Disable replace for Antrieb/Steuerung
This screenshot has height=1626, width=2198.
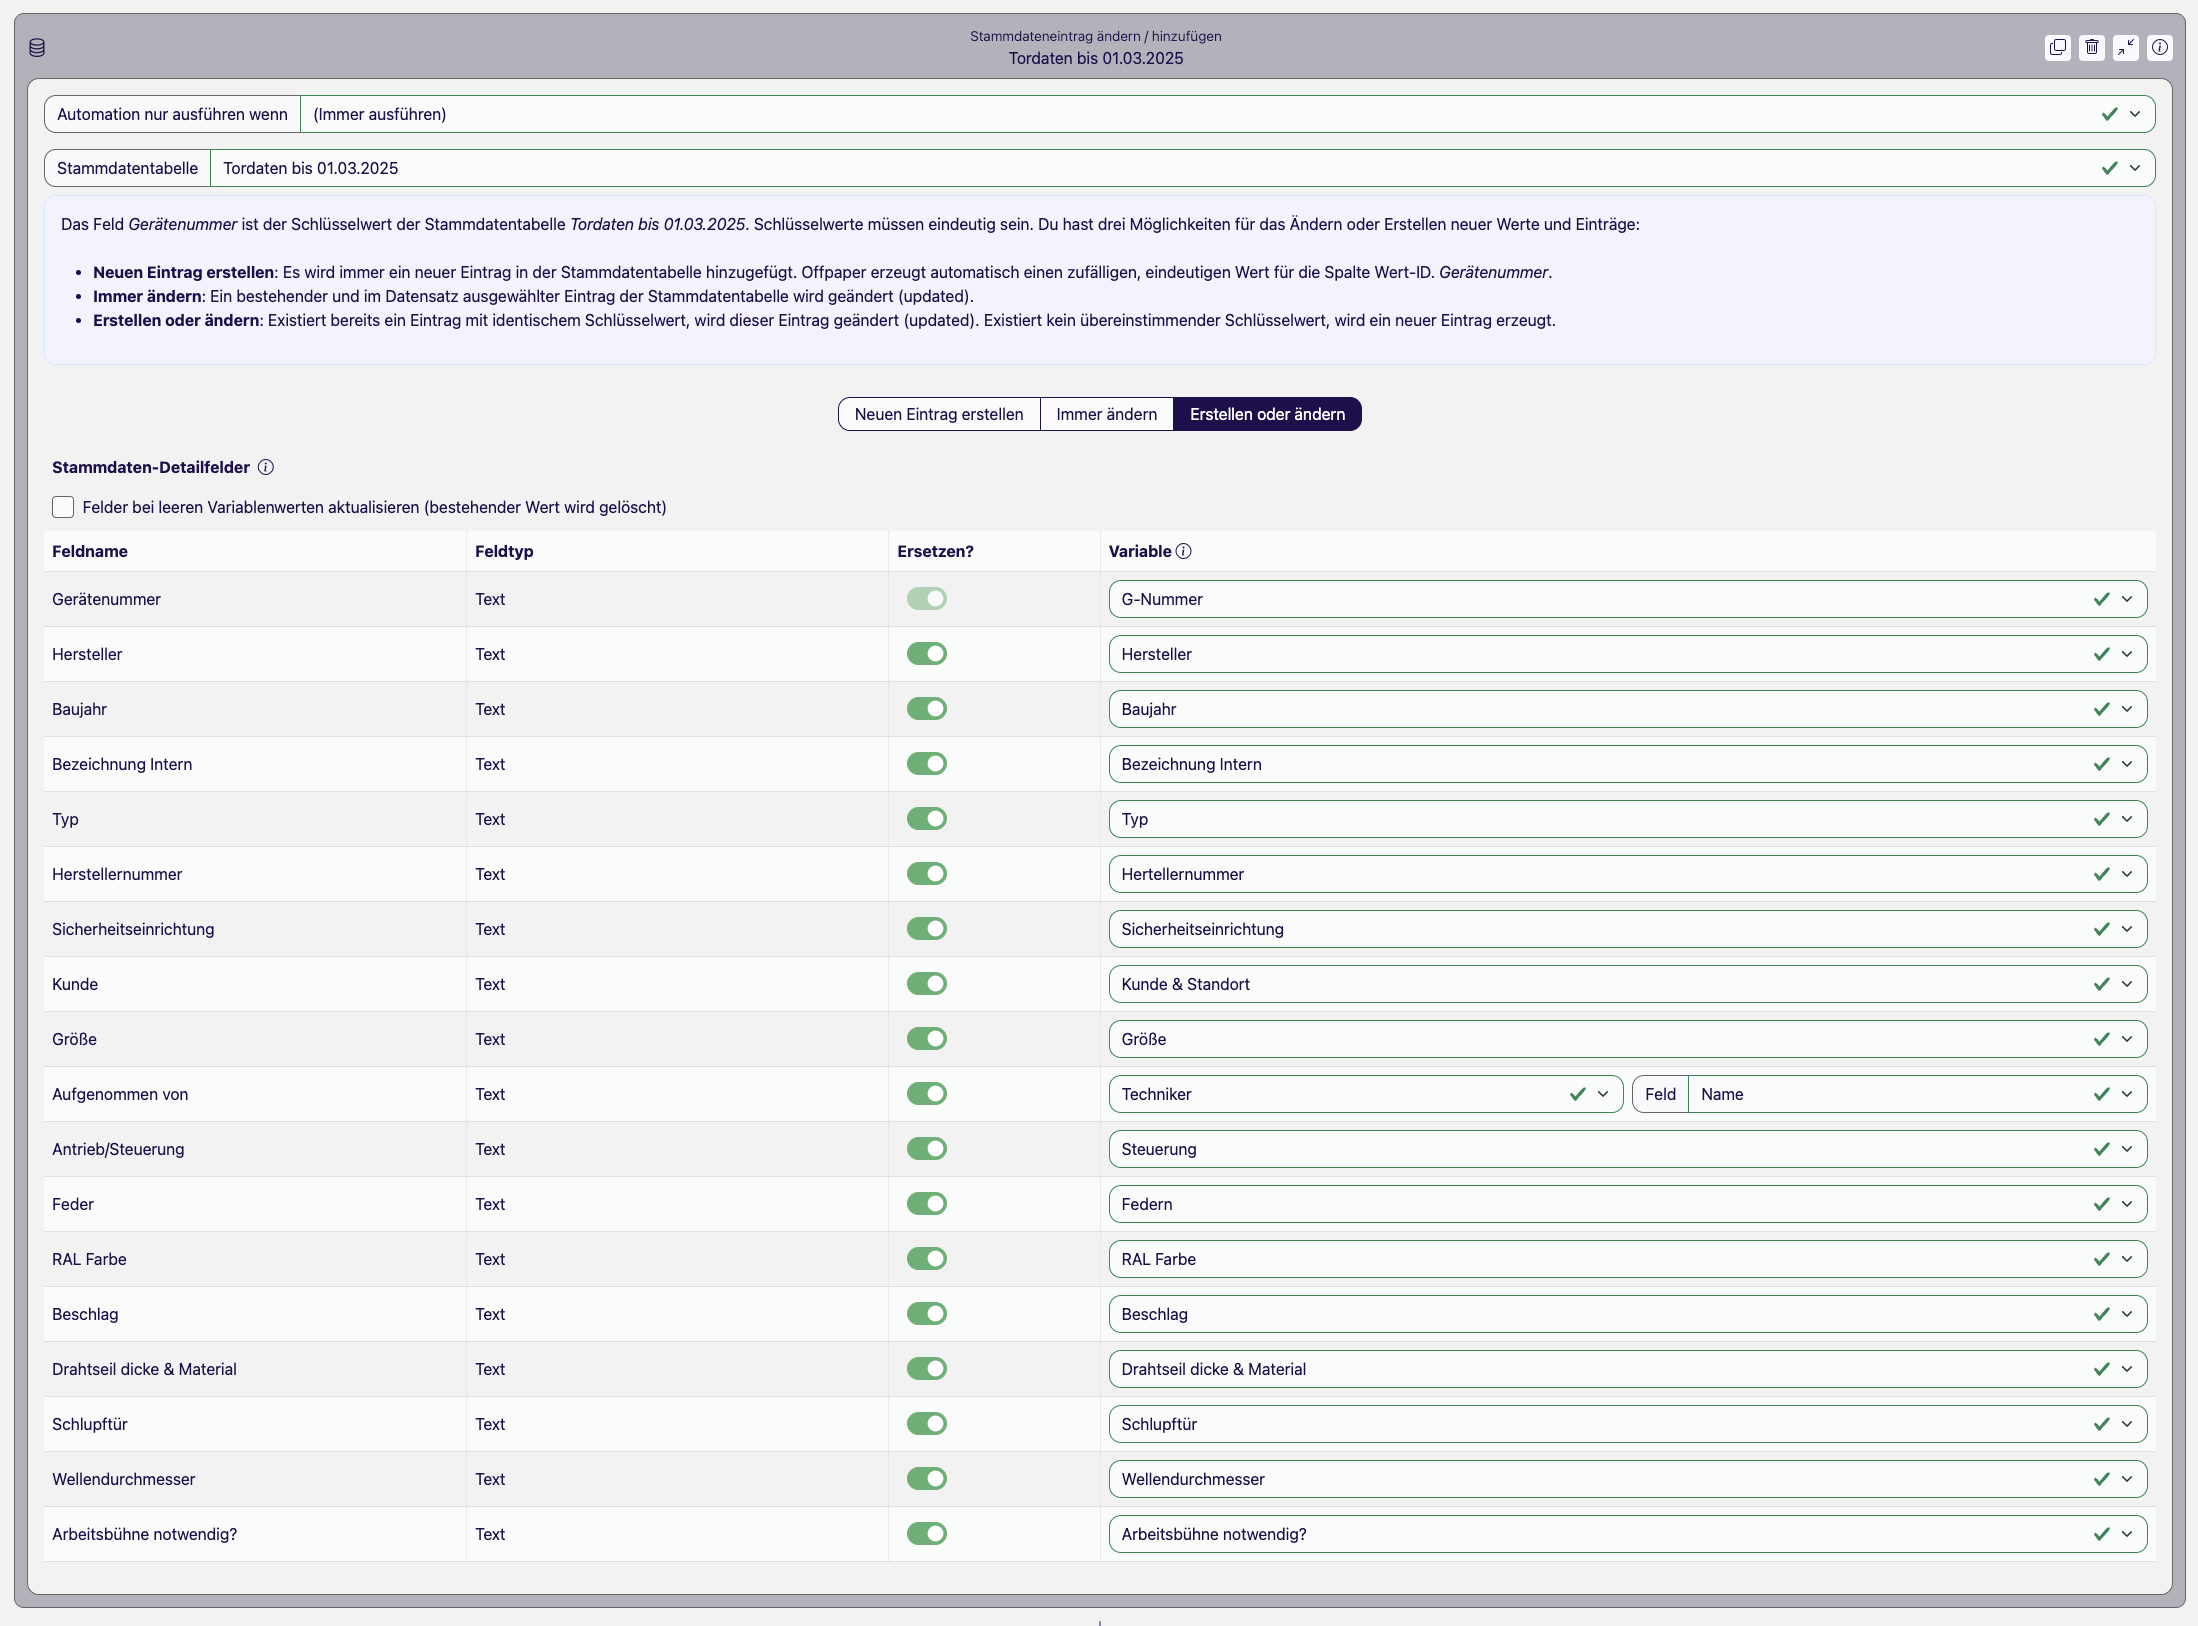point(927,1148)
